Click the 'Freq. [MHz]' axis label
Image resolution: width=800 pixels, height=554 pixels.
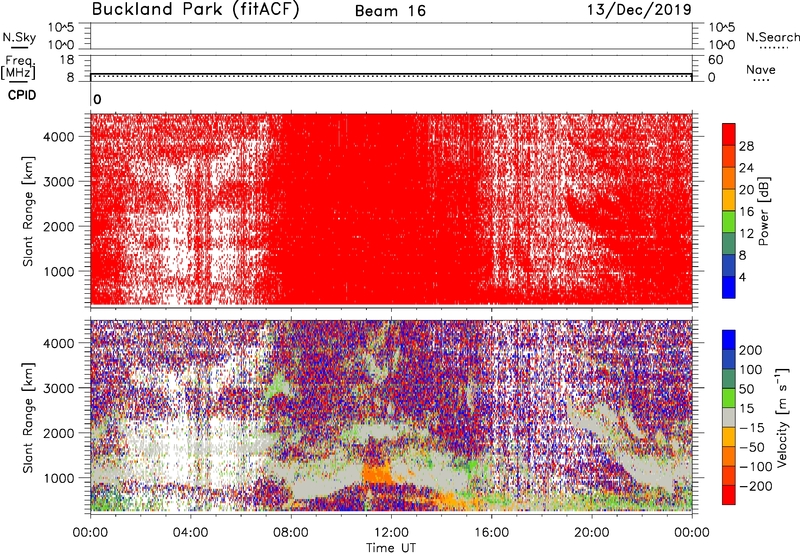(x=18, y=67)
